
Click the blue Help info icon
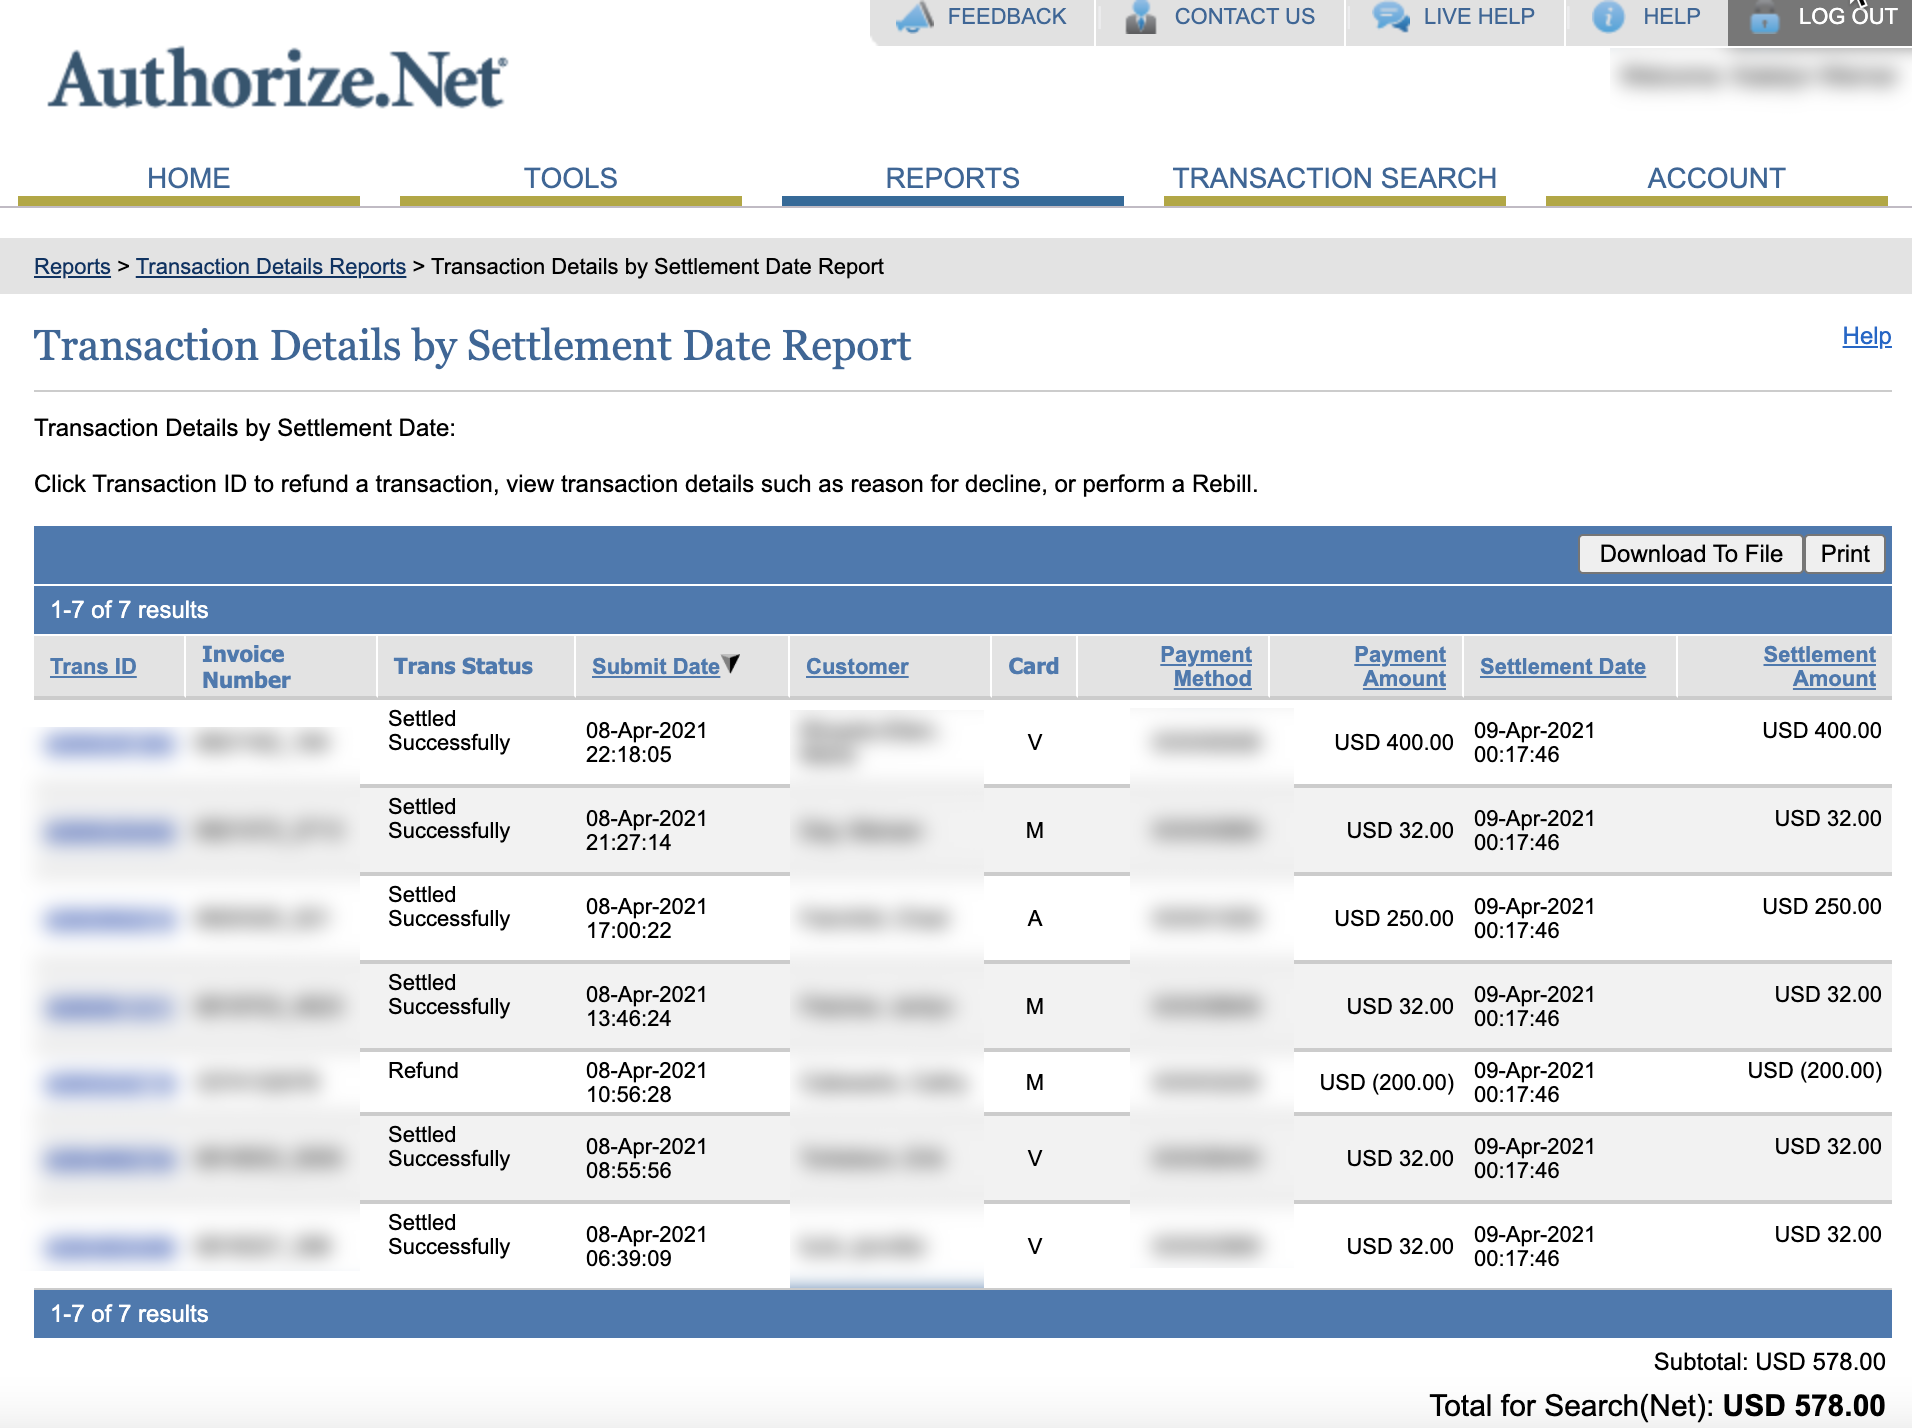coord(1608,16)
